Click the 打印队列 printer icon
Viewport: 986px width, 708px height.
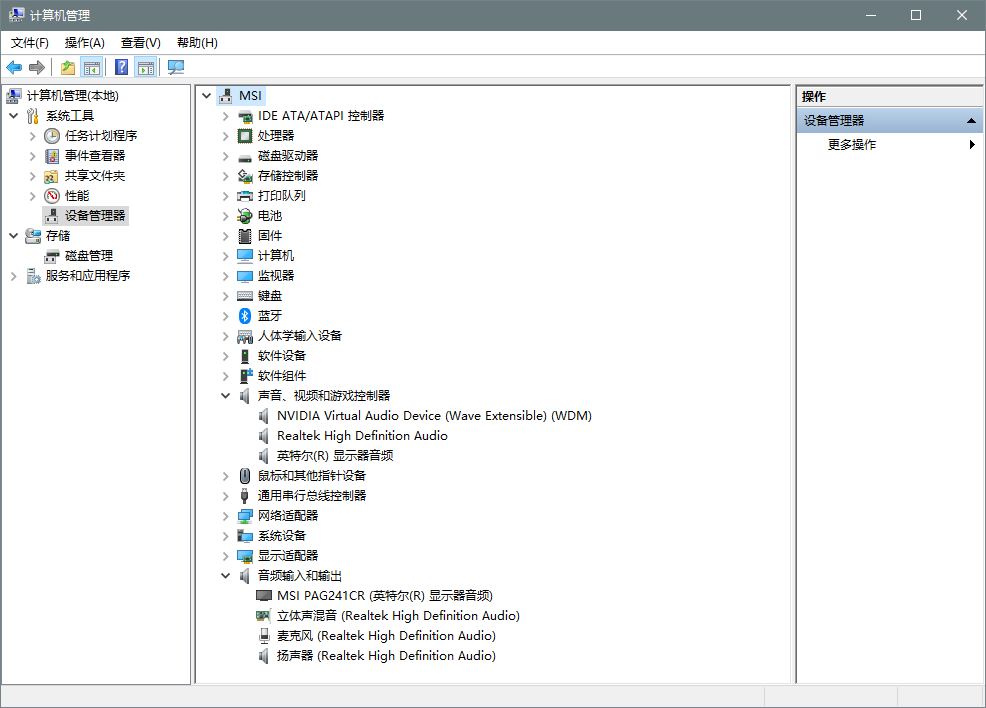(245, 196)
